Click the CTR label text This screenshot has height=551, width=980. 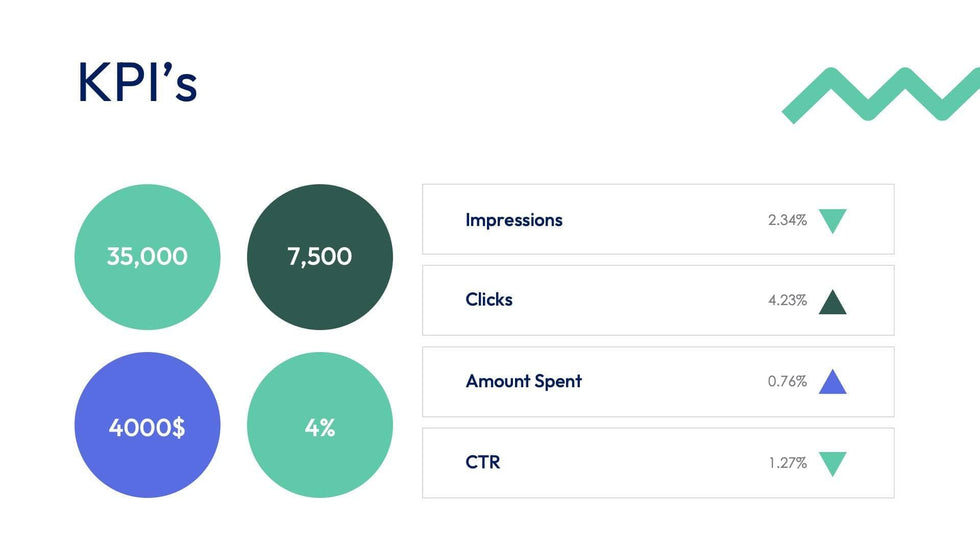483,463
